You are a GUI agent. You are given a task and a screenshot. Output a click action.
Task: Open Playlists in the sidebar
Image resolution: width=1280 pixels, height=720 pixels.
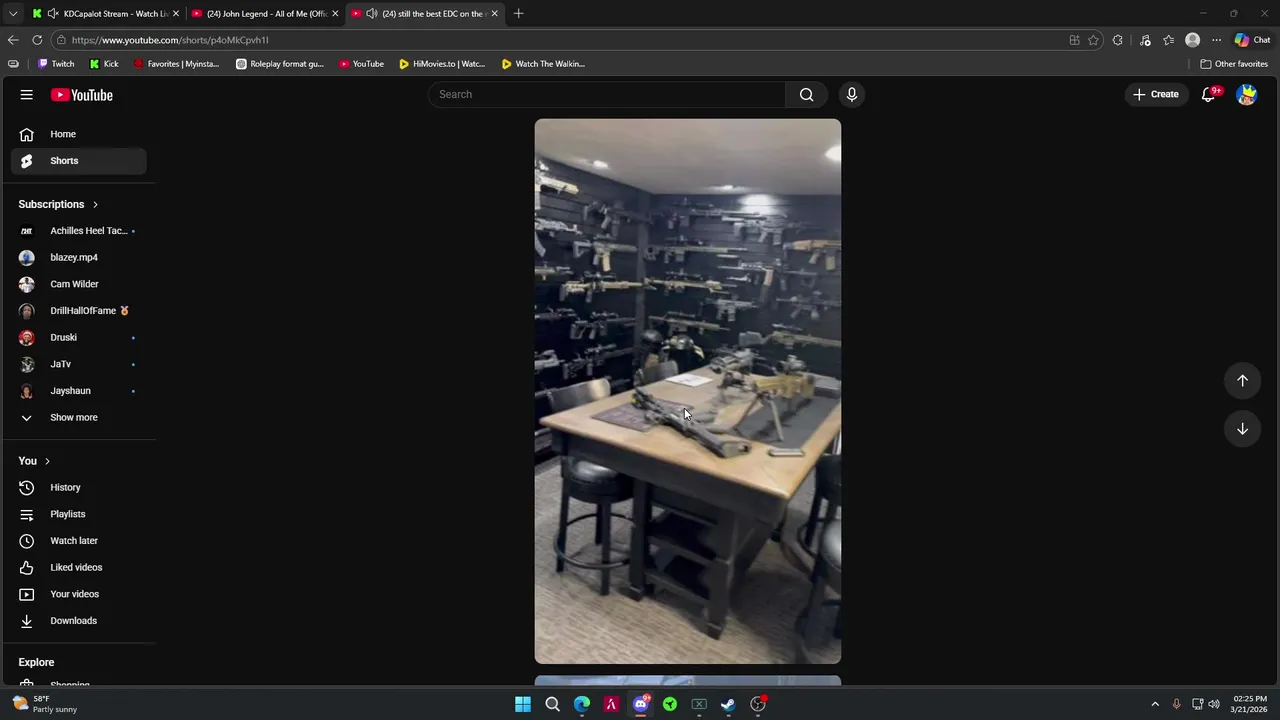tap(79, 514)
